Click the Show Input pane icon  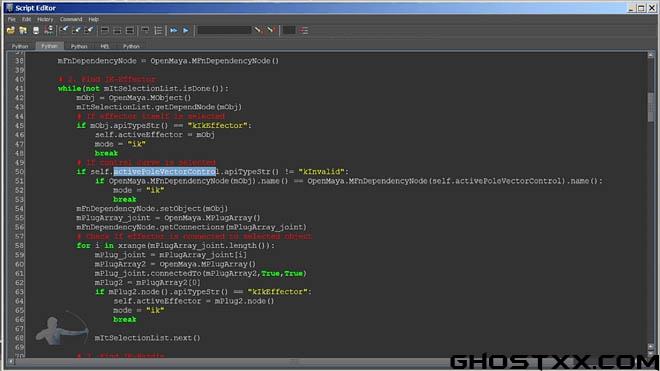[117, 30]
